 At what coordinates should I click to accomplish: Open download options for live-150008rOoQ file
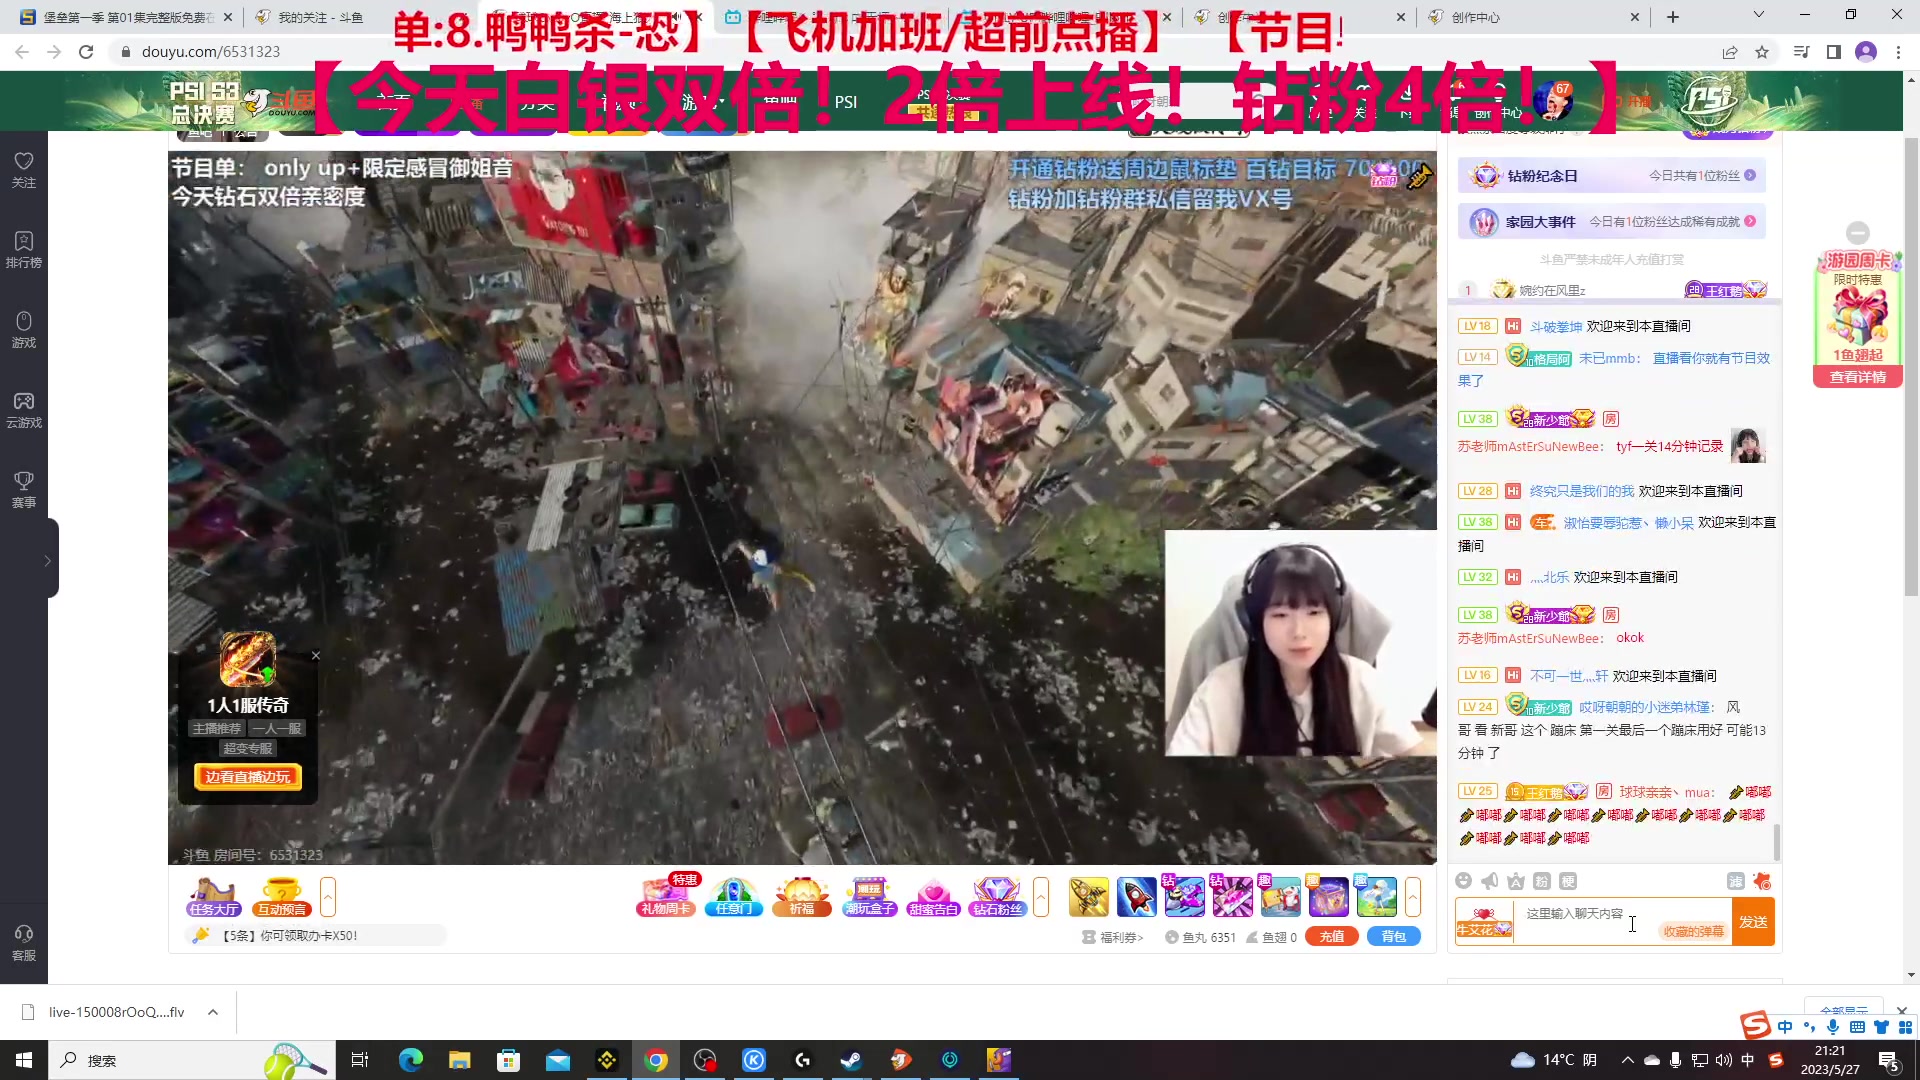click(x=213, y=1012)
